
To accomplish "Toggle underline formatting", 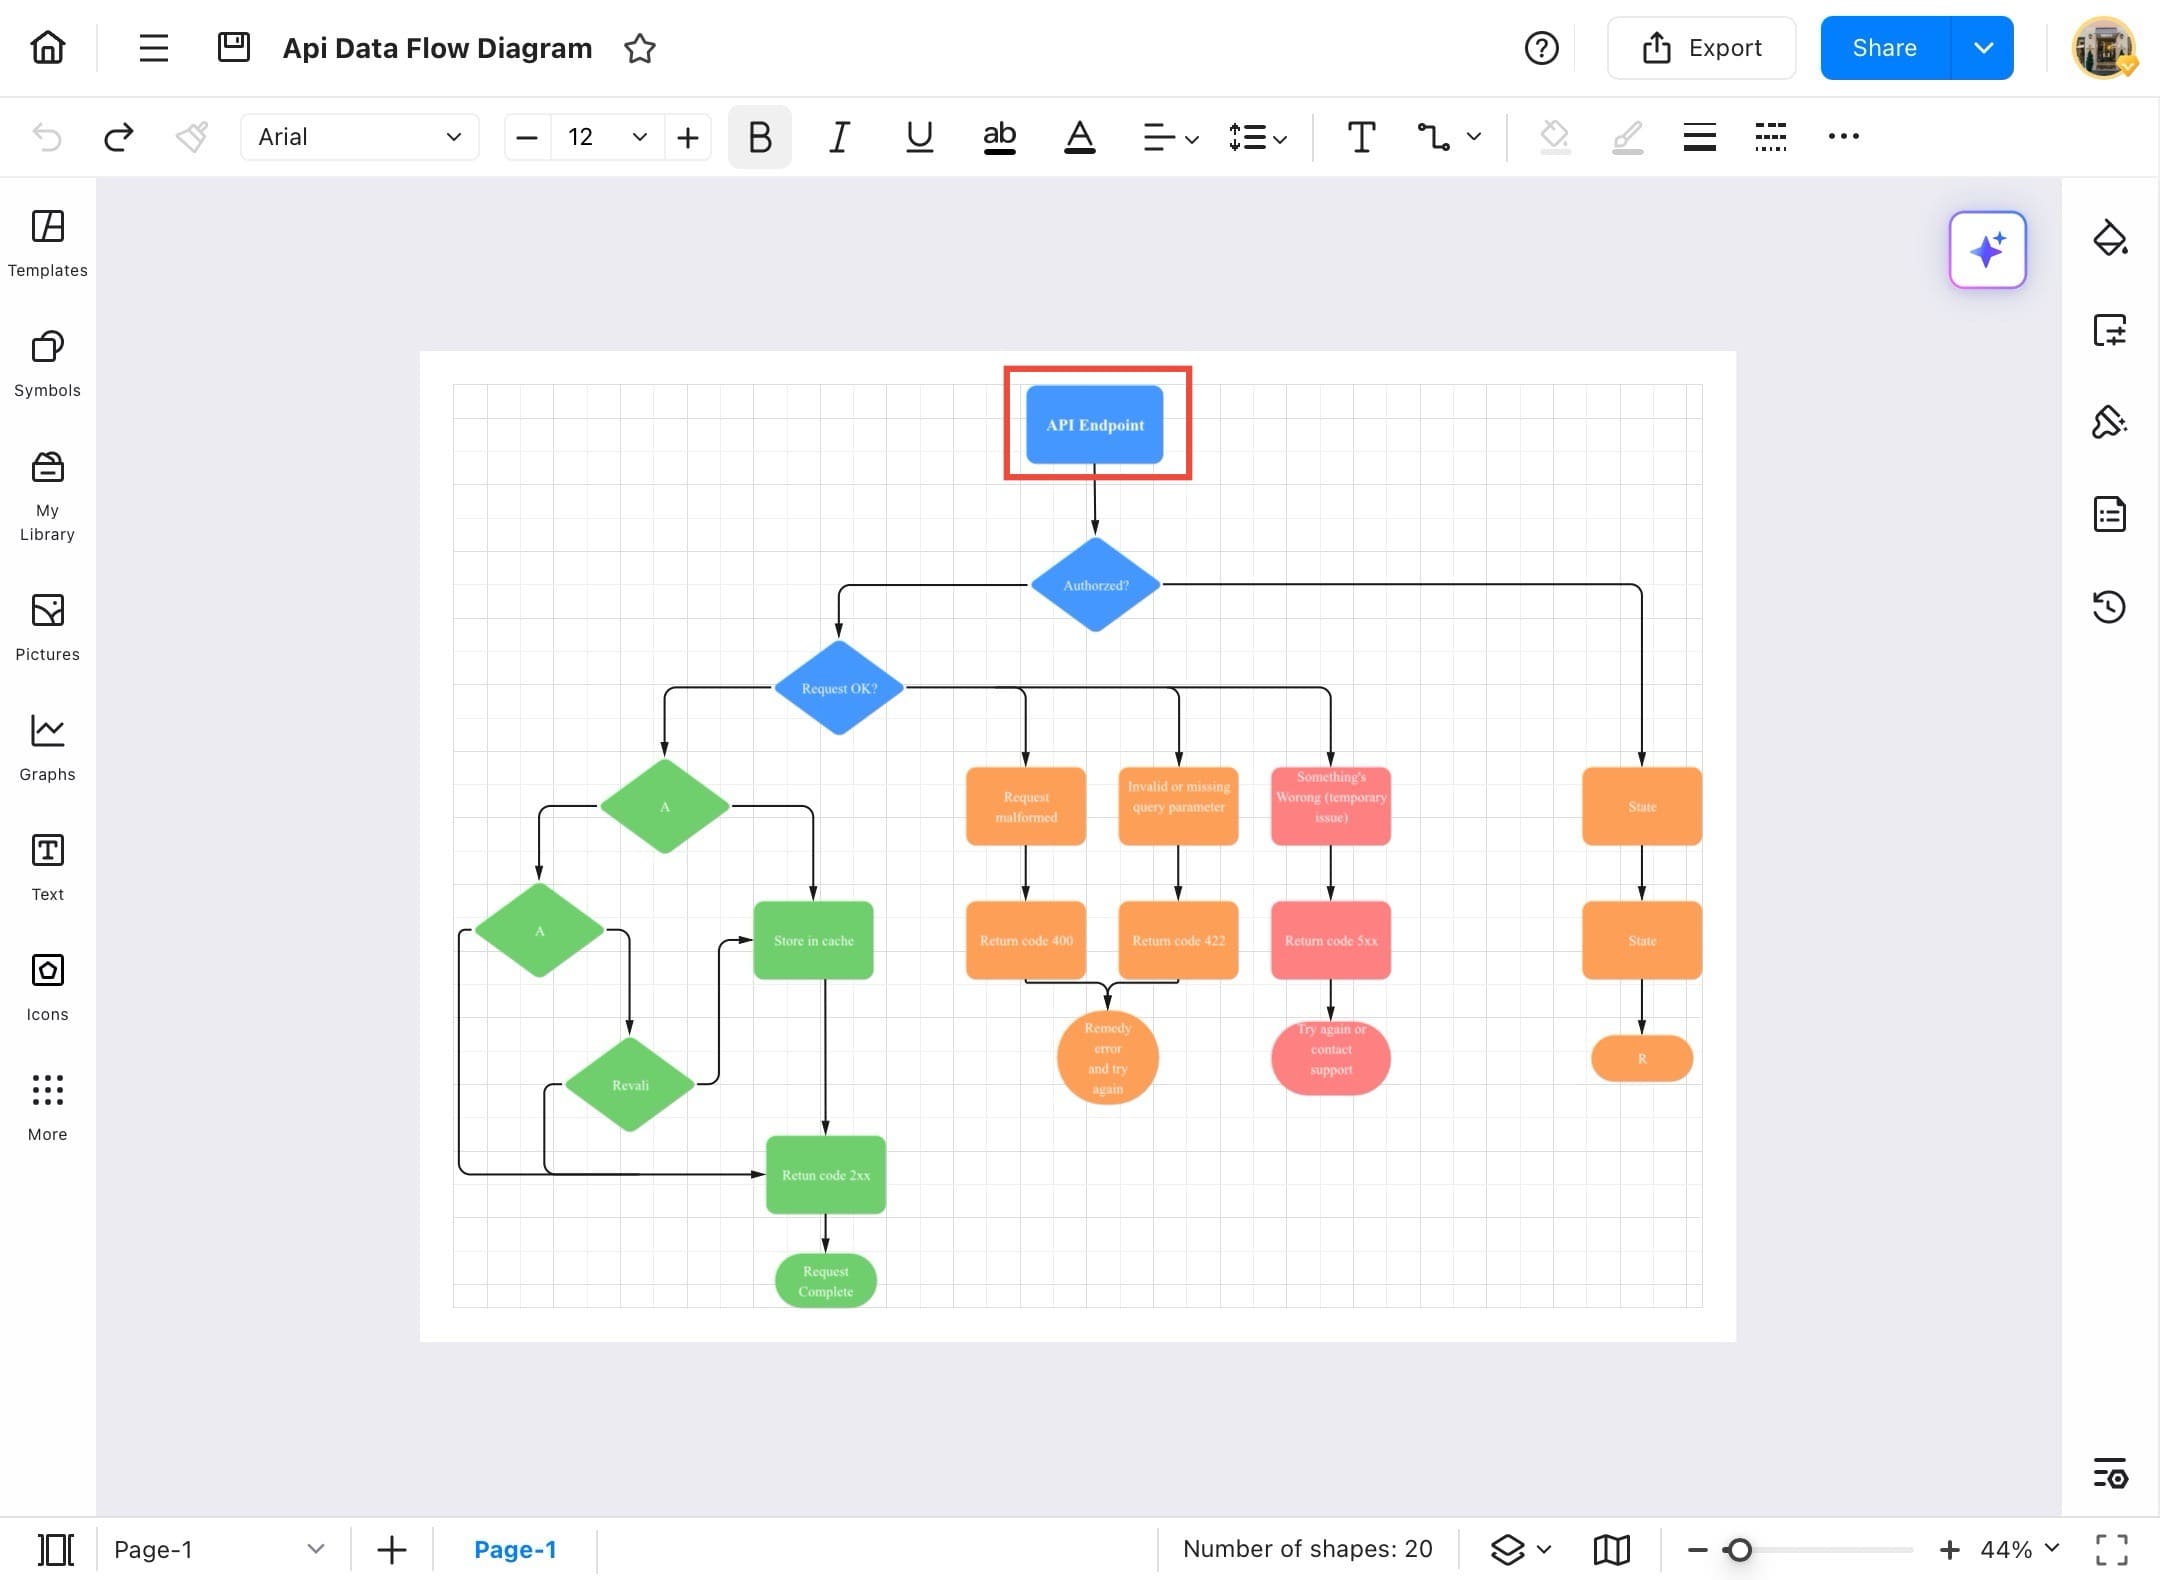I will 918,137.
